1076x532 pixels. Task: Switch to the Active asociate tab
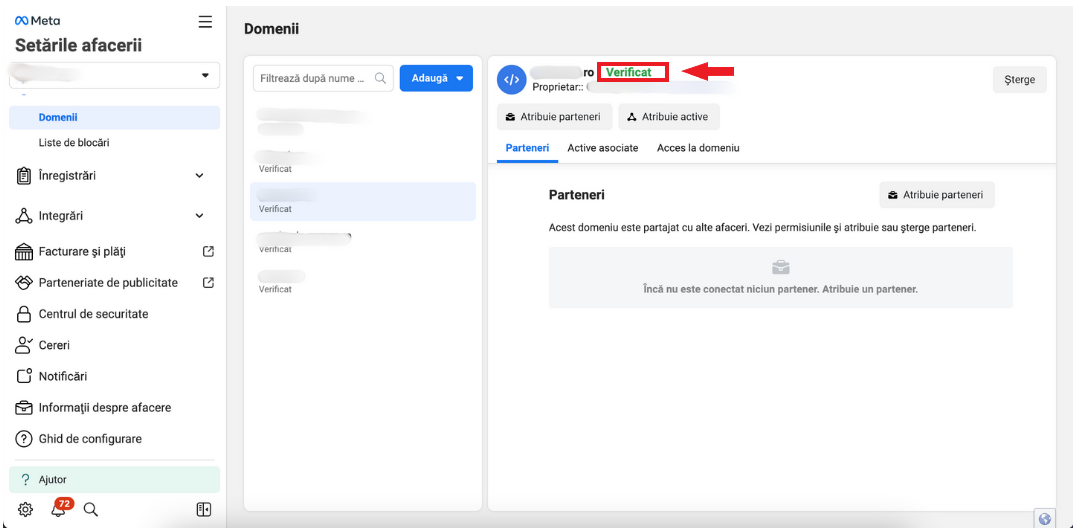coord(602,148)
